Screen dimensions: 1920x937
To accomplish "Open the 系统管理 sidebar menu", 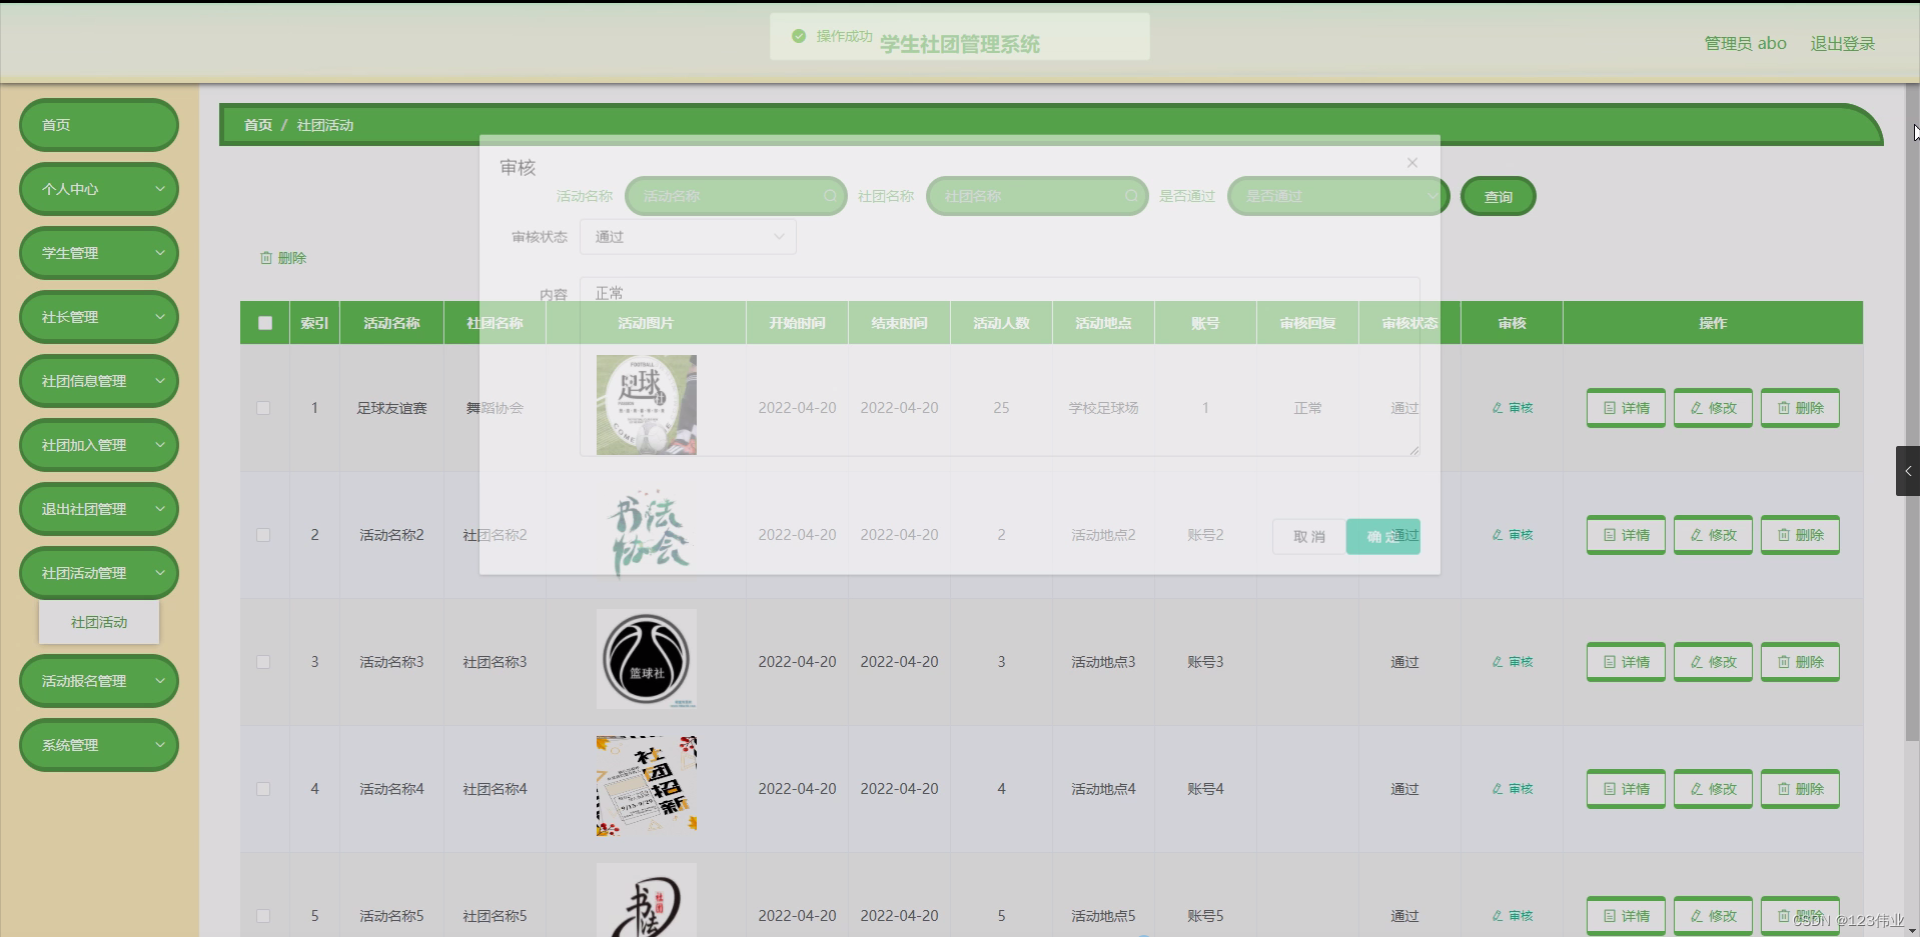I will coord(99,745).
